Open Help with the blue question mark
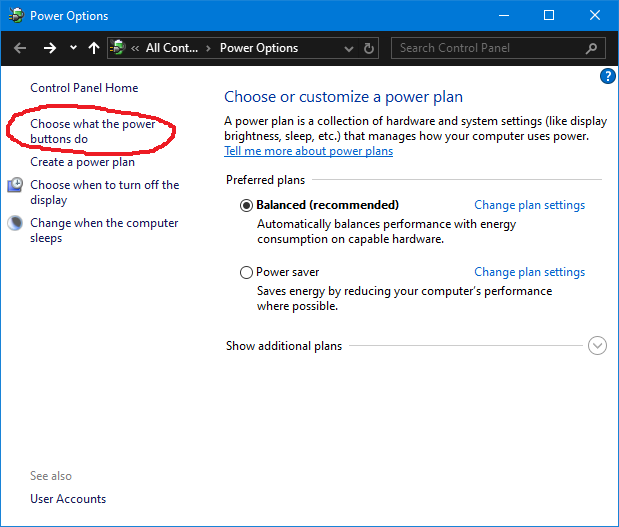 [x=608, y=76]
